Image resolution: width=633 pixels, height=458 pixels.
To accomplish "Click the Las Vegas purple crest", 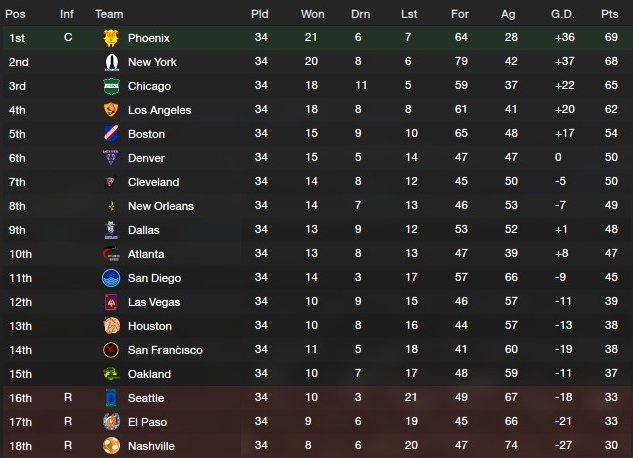I will click(111, 302).
